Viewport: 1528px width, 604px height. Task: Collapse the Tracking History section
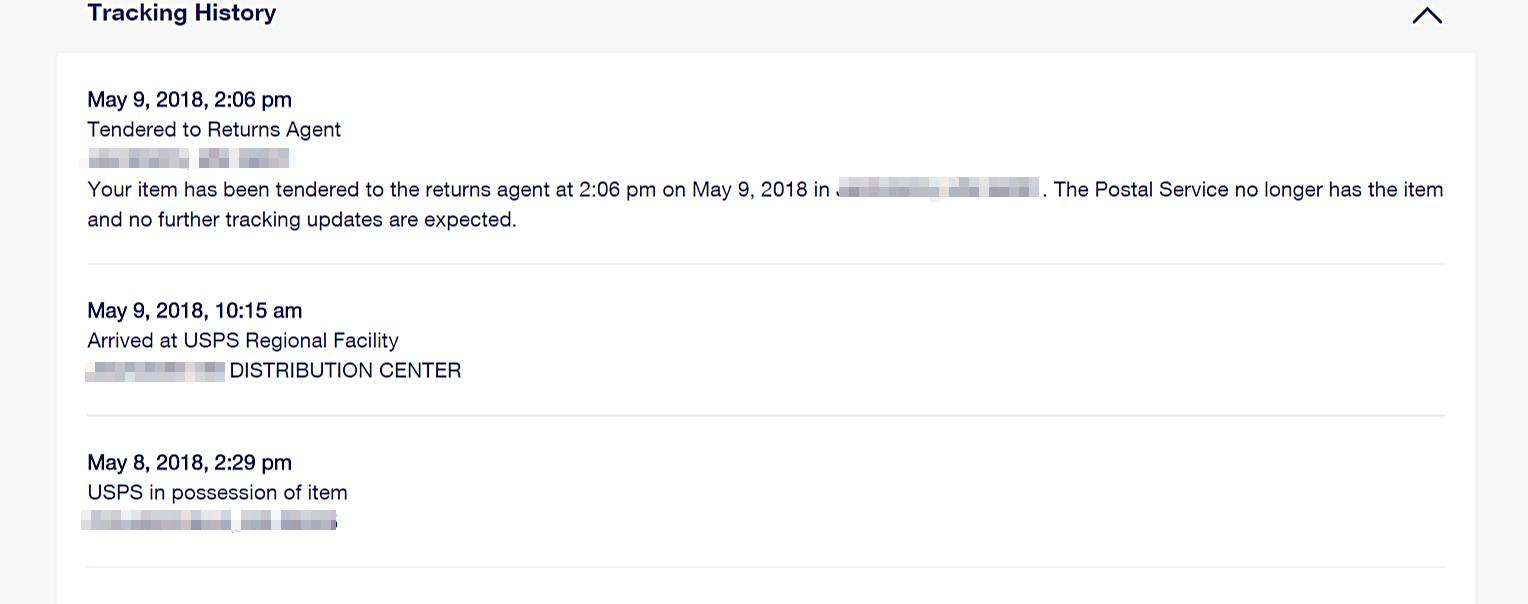(x=1427, y=15)
